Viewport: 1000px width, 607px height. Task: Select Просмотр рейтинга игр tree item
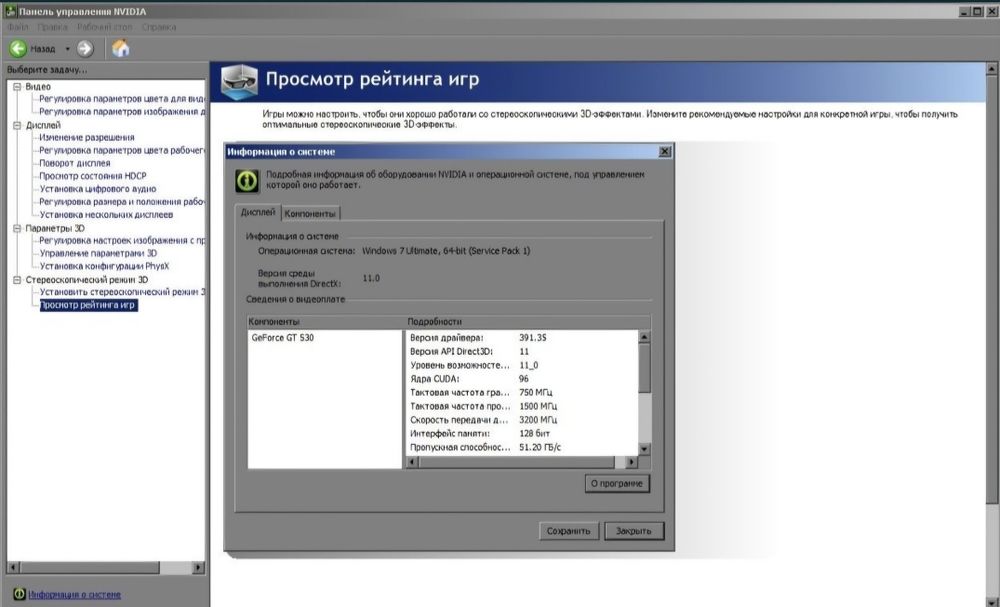[x=88, y=305]
